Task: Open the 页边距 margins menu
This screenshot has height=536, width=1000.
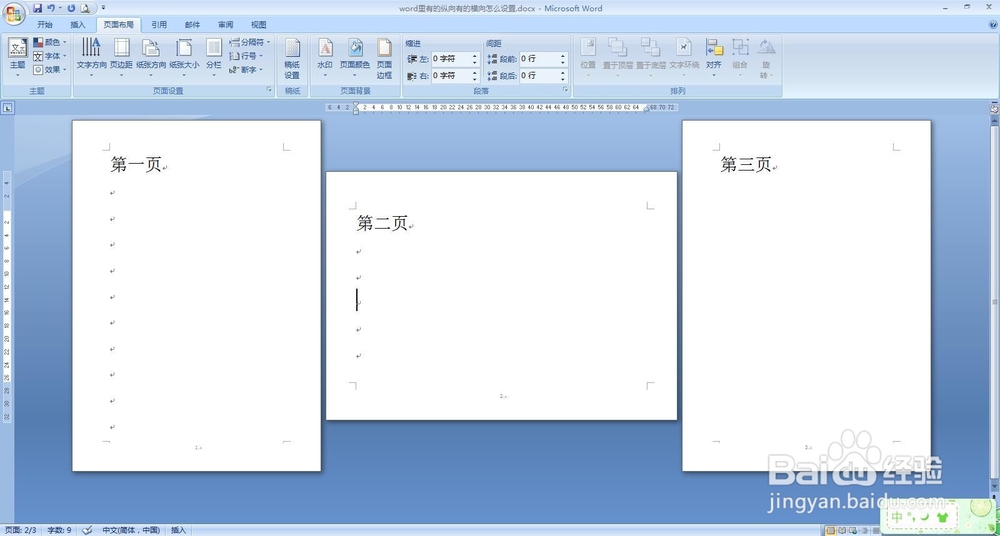Action: (121, 57)
